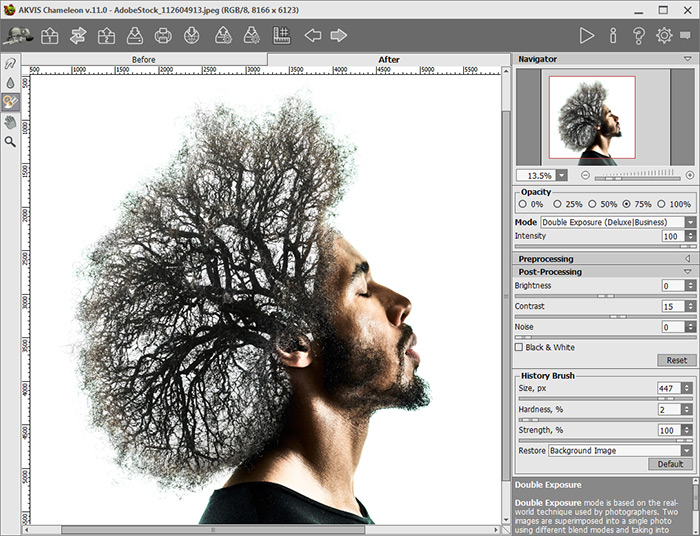Select the Hand tool
Screen dimensions: 700x536
coord(10,122)
